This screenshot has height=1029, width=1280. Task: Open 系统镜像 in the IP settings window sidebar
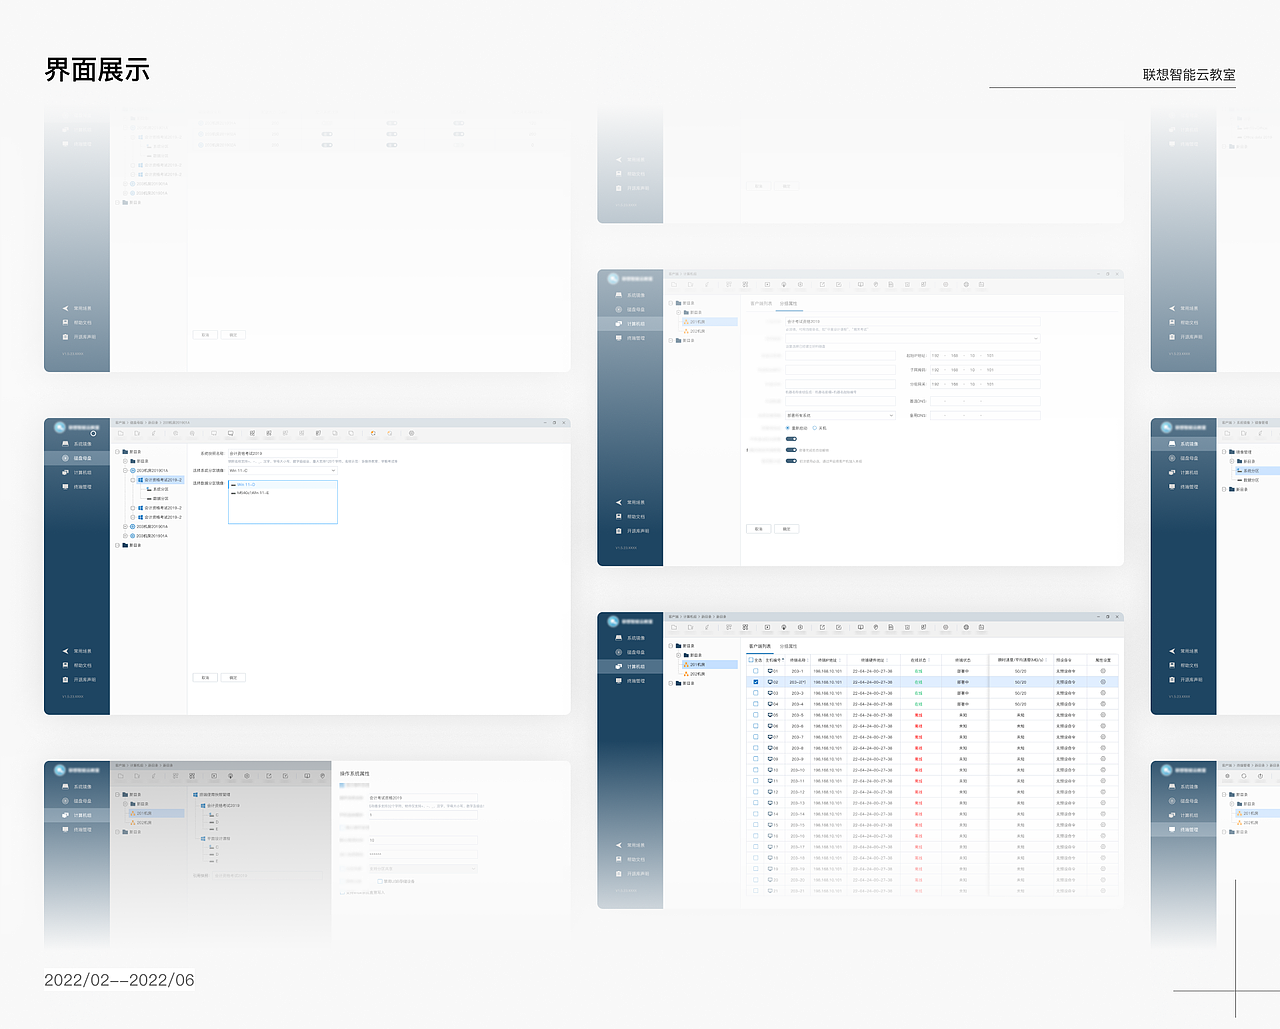[630, 295]
